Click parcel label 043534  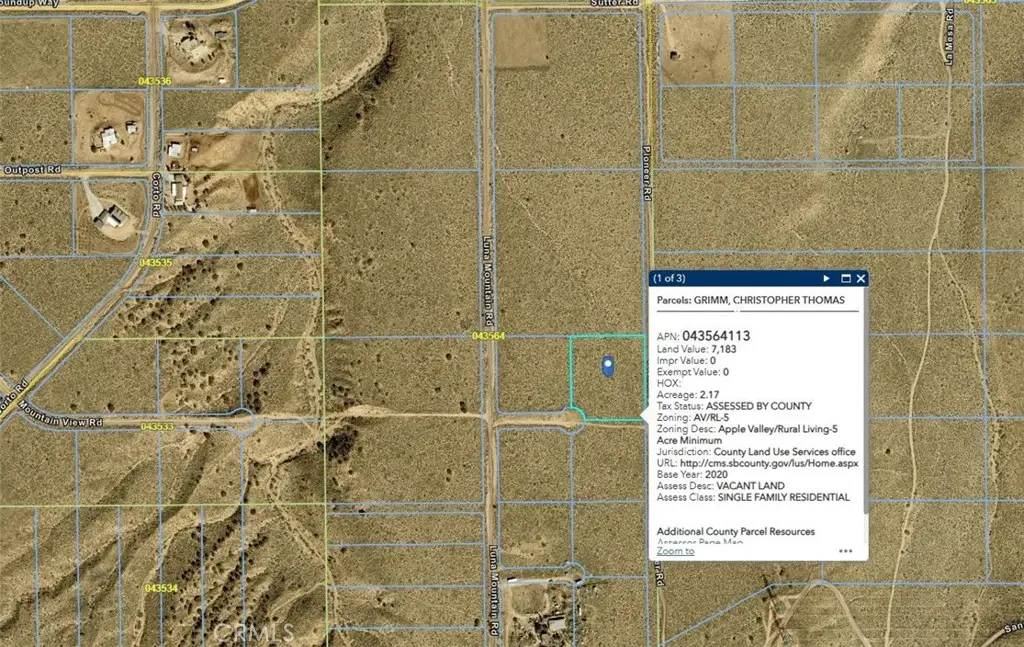pyautogui.click(x=160, y=586)
